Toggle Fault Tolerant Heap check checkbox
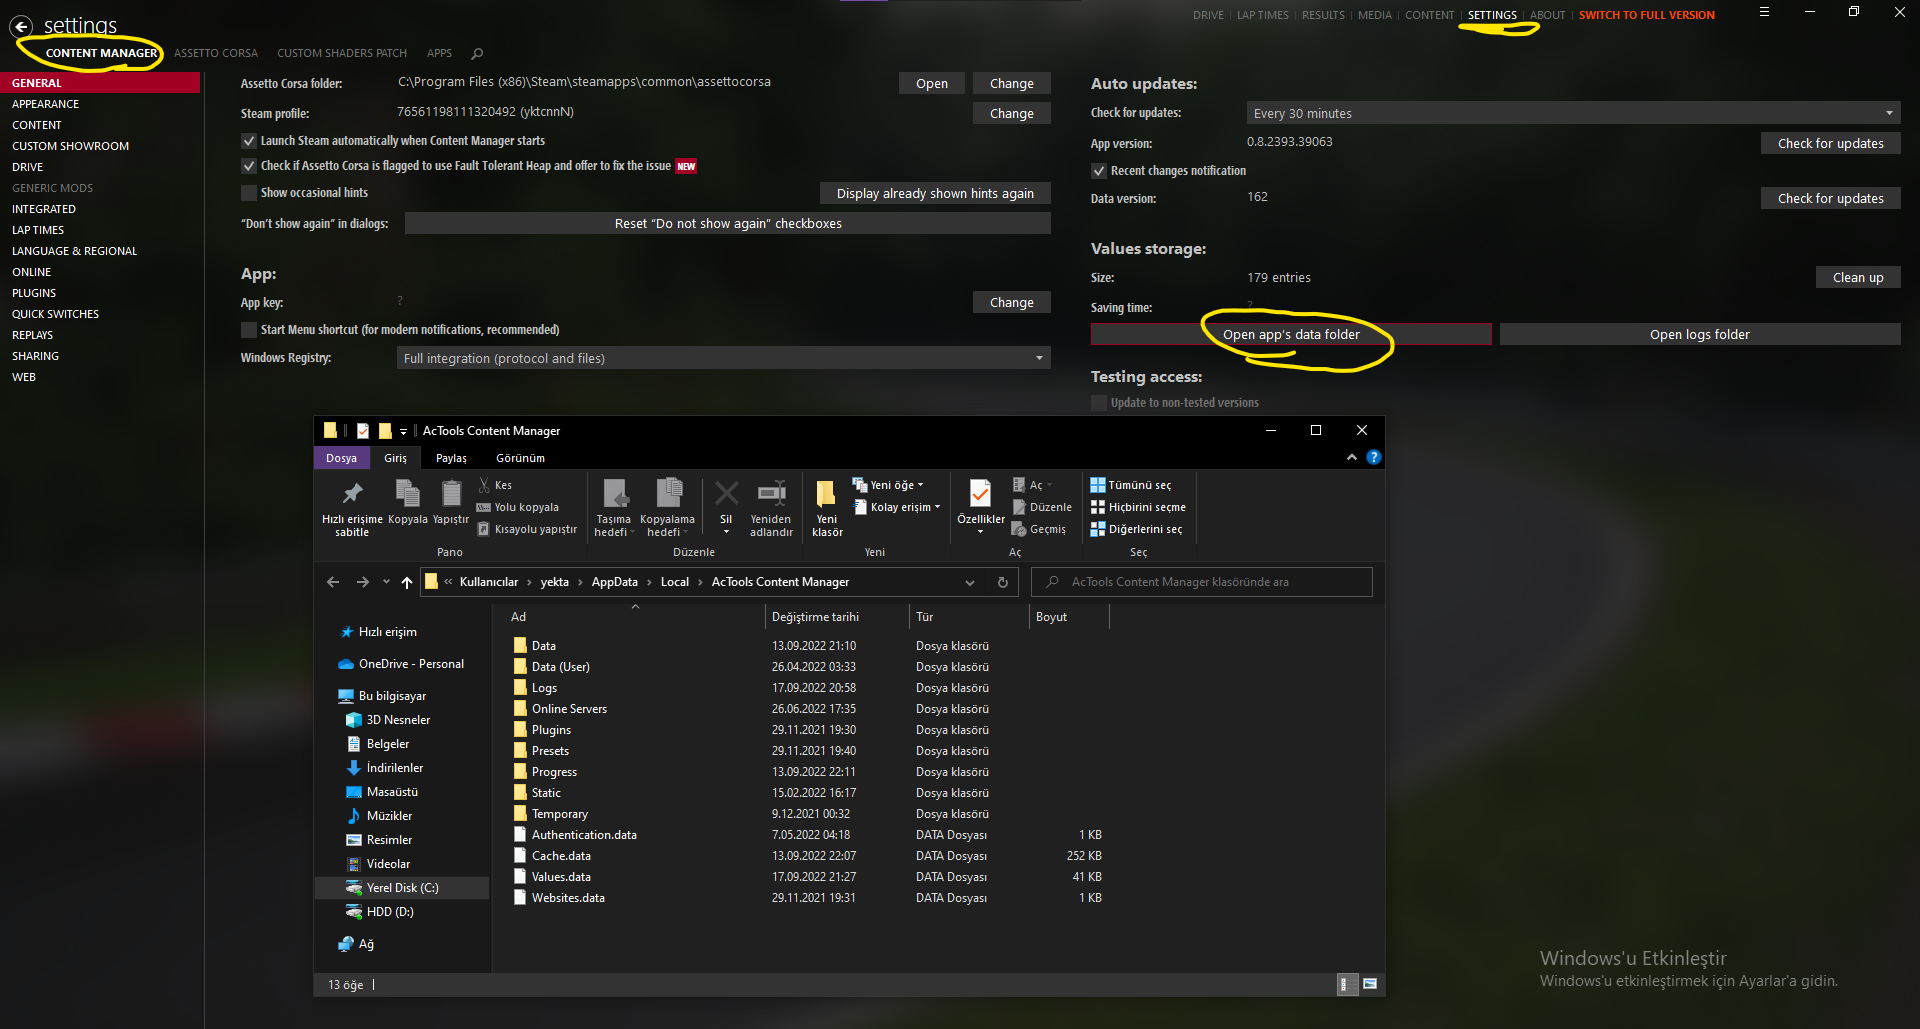This screenshot has height=1029, width=1920. [x=249, y=166]
